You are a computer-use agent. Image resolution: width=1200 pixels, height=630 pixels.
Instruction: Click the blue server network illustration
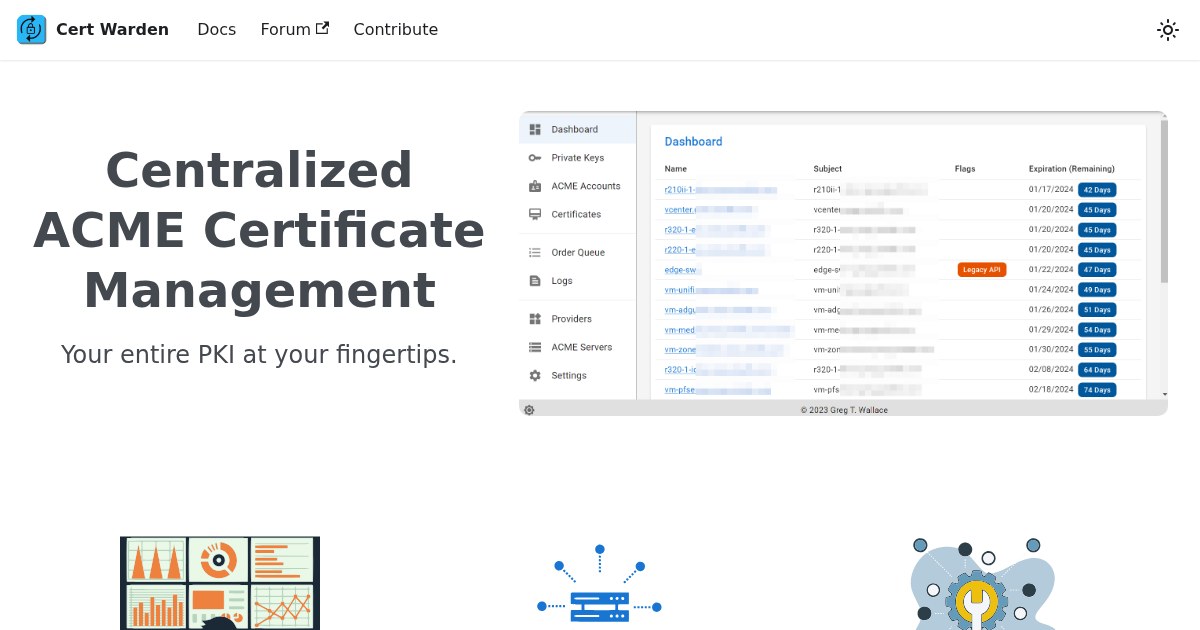point(600,586)
